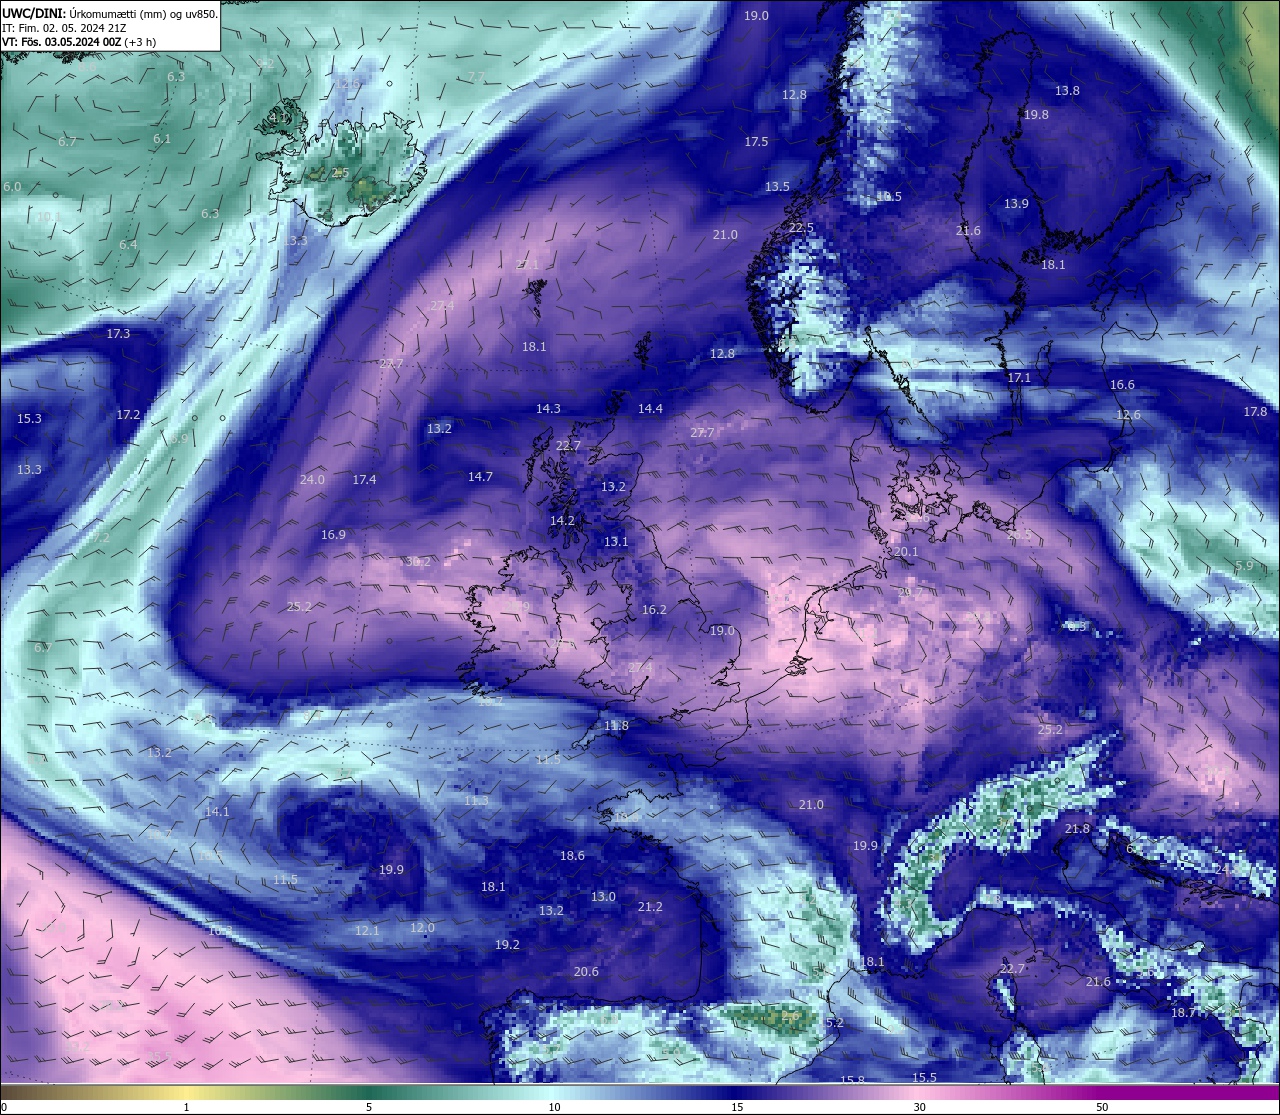Click the value label '18.6' on the map
This screenshot has height=1115, width=1280.
pyautogui.click(x=572, y=856)
